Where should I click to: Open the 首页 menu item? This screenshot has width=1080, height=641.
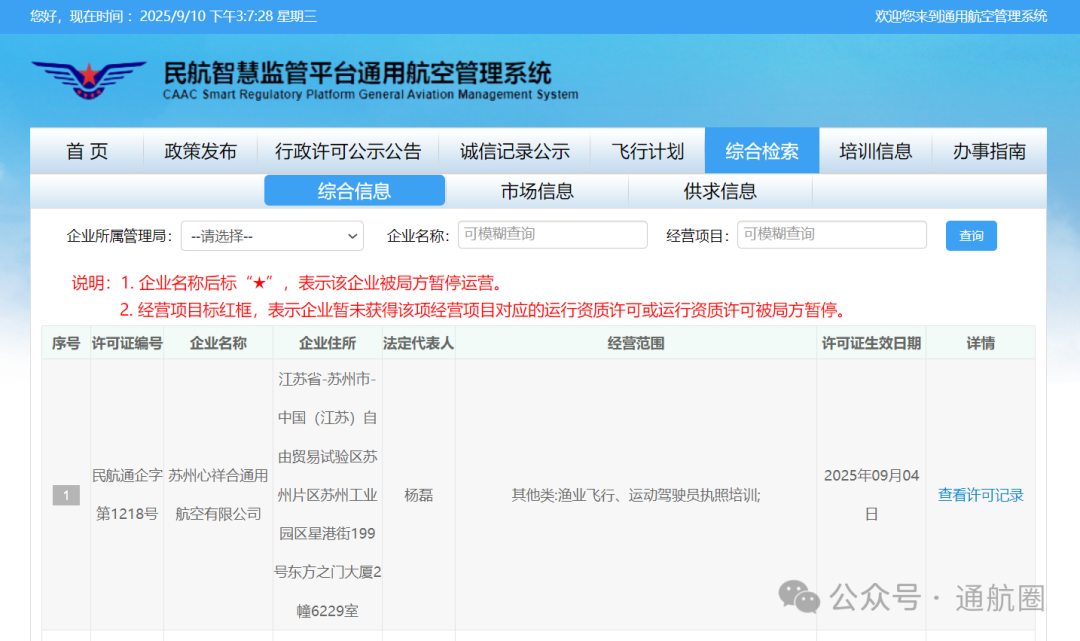88,150
